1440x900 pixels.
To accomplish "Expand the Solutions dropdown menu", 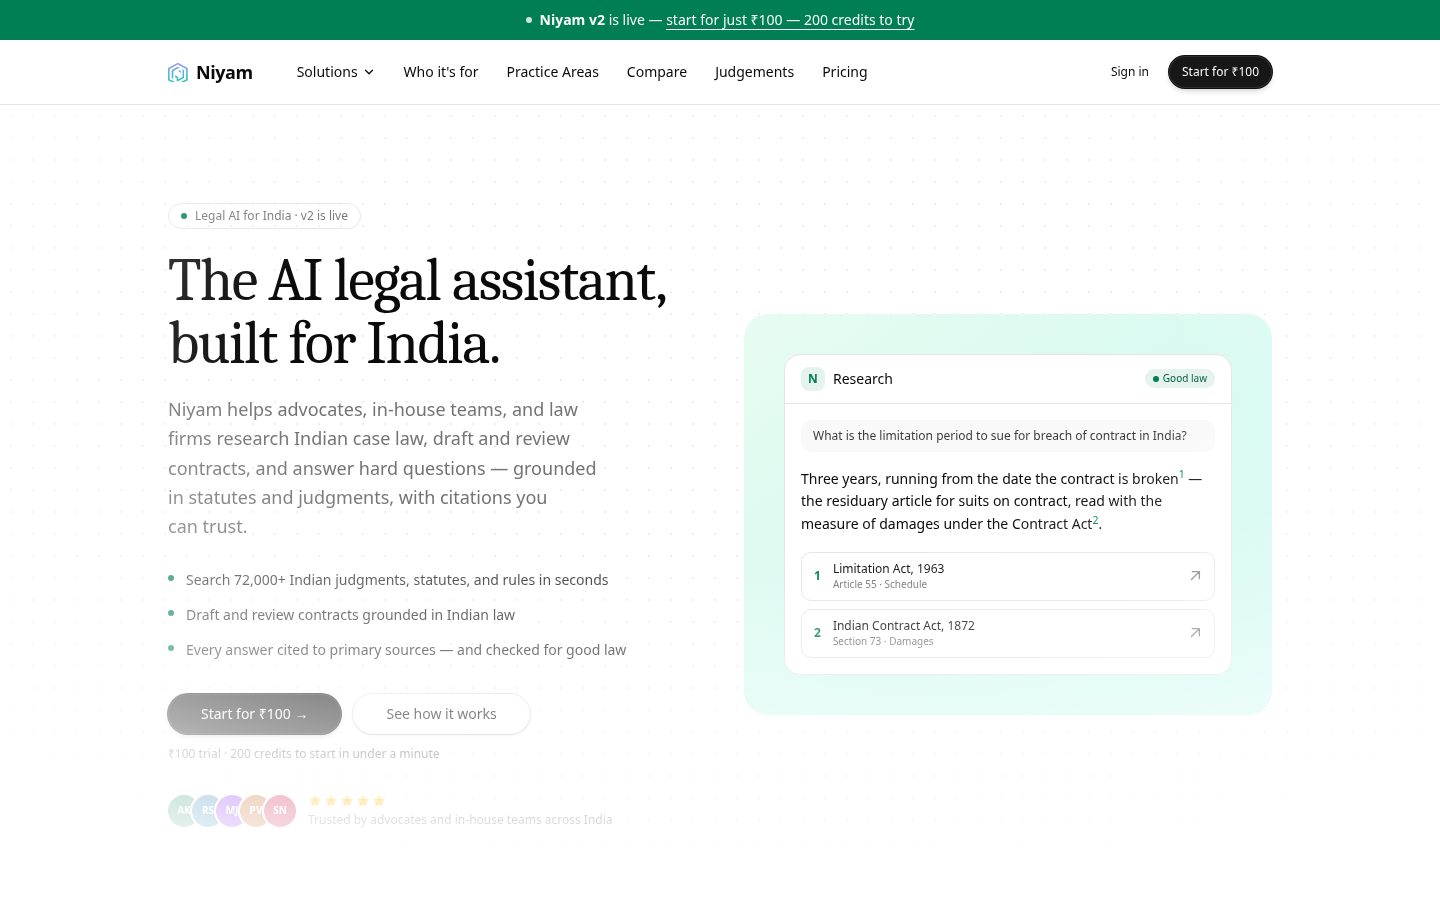I will [x=335, y=72].
